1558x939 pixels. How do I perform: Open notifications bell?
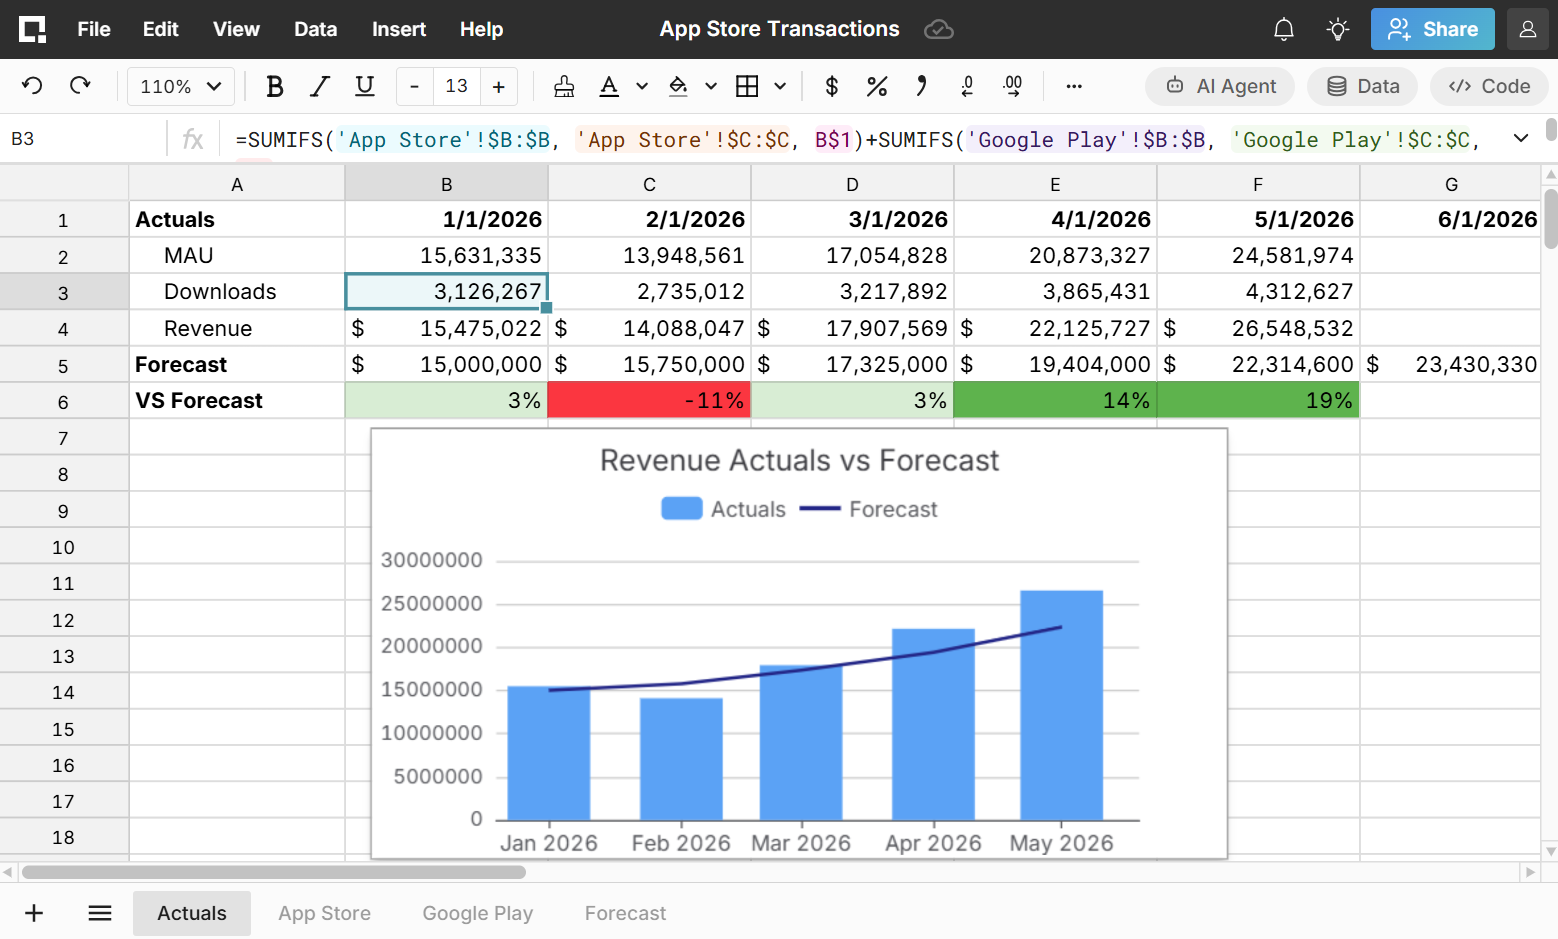coord(1284,29)
